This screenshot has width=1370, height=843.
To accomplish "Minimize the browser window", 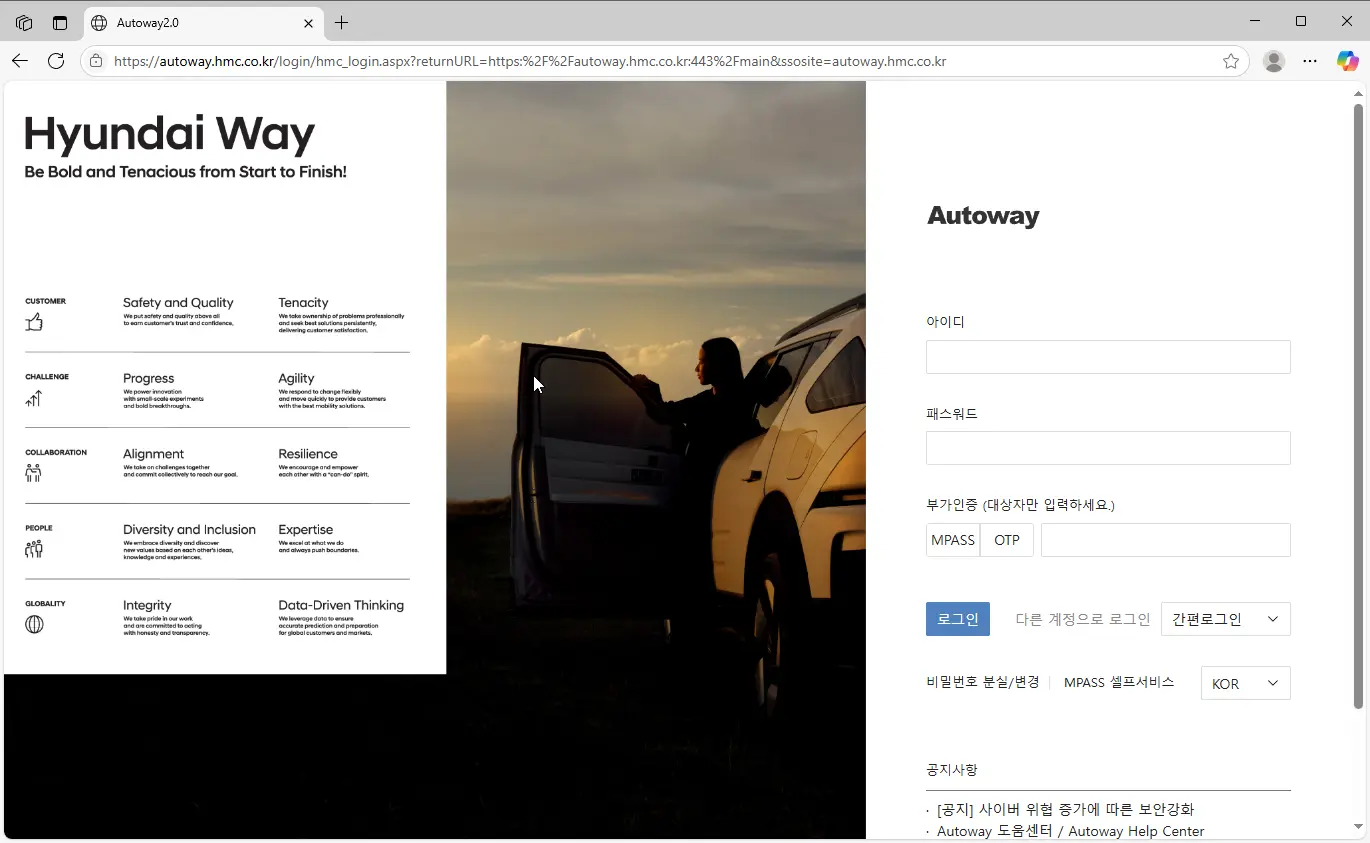I will coord(1255,21).
